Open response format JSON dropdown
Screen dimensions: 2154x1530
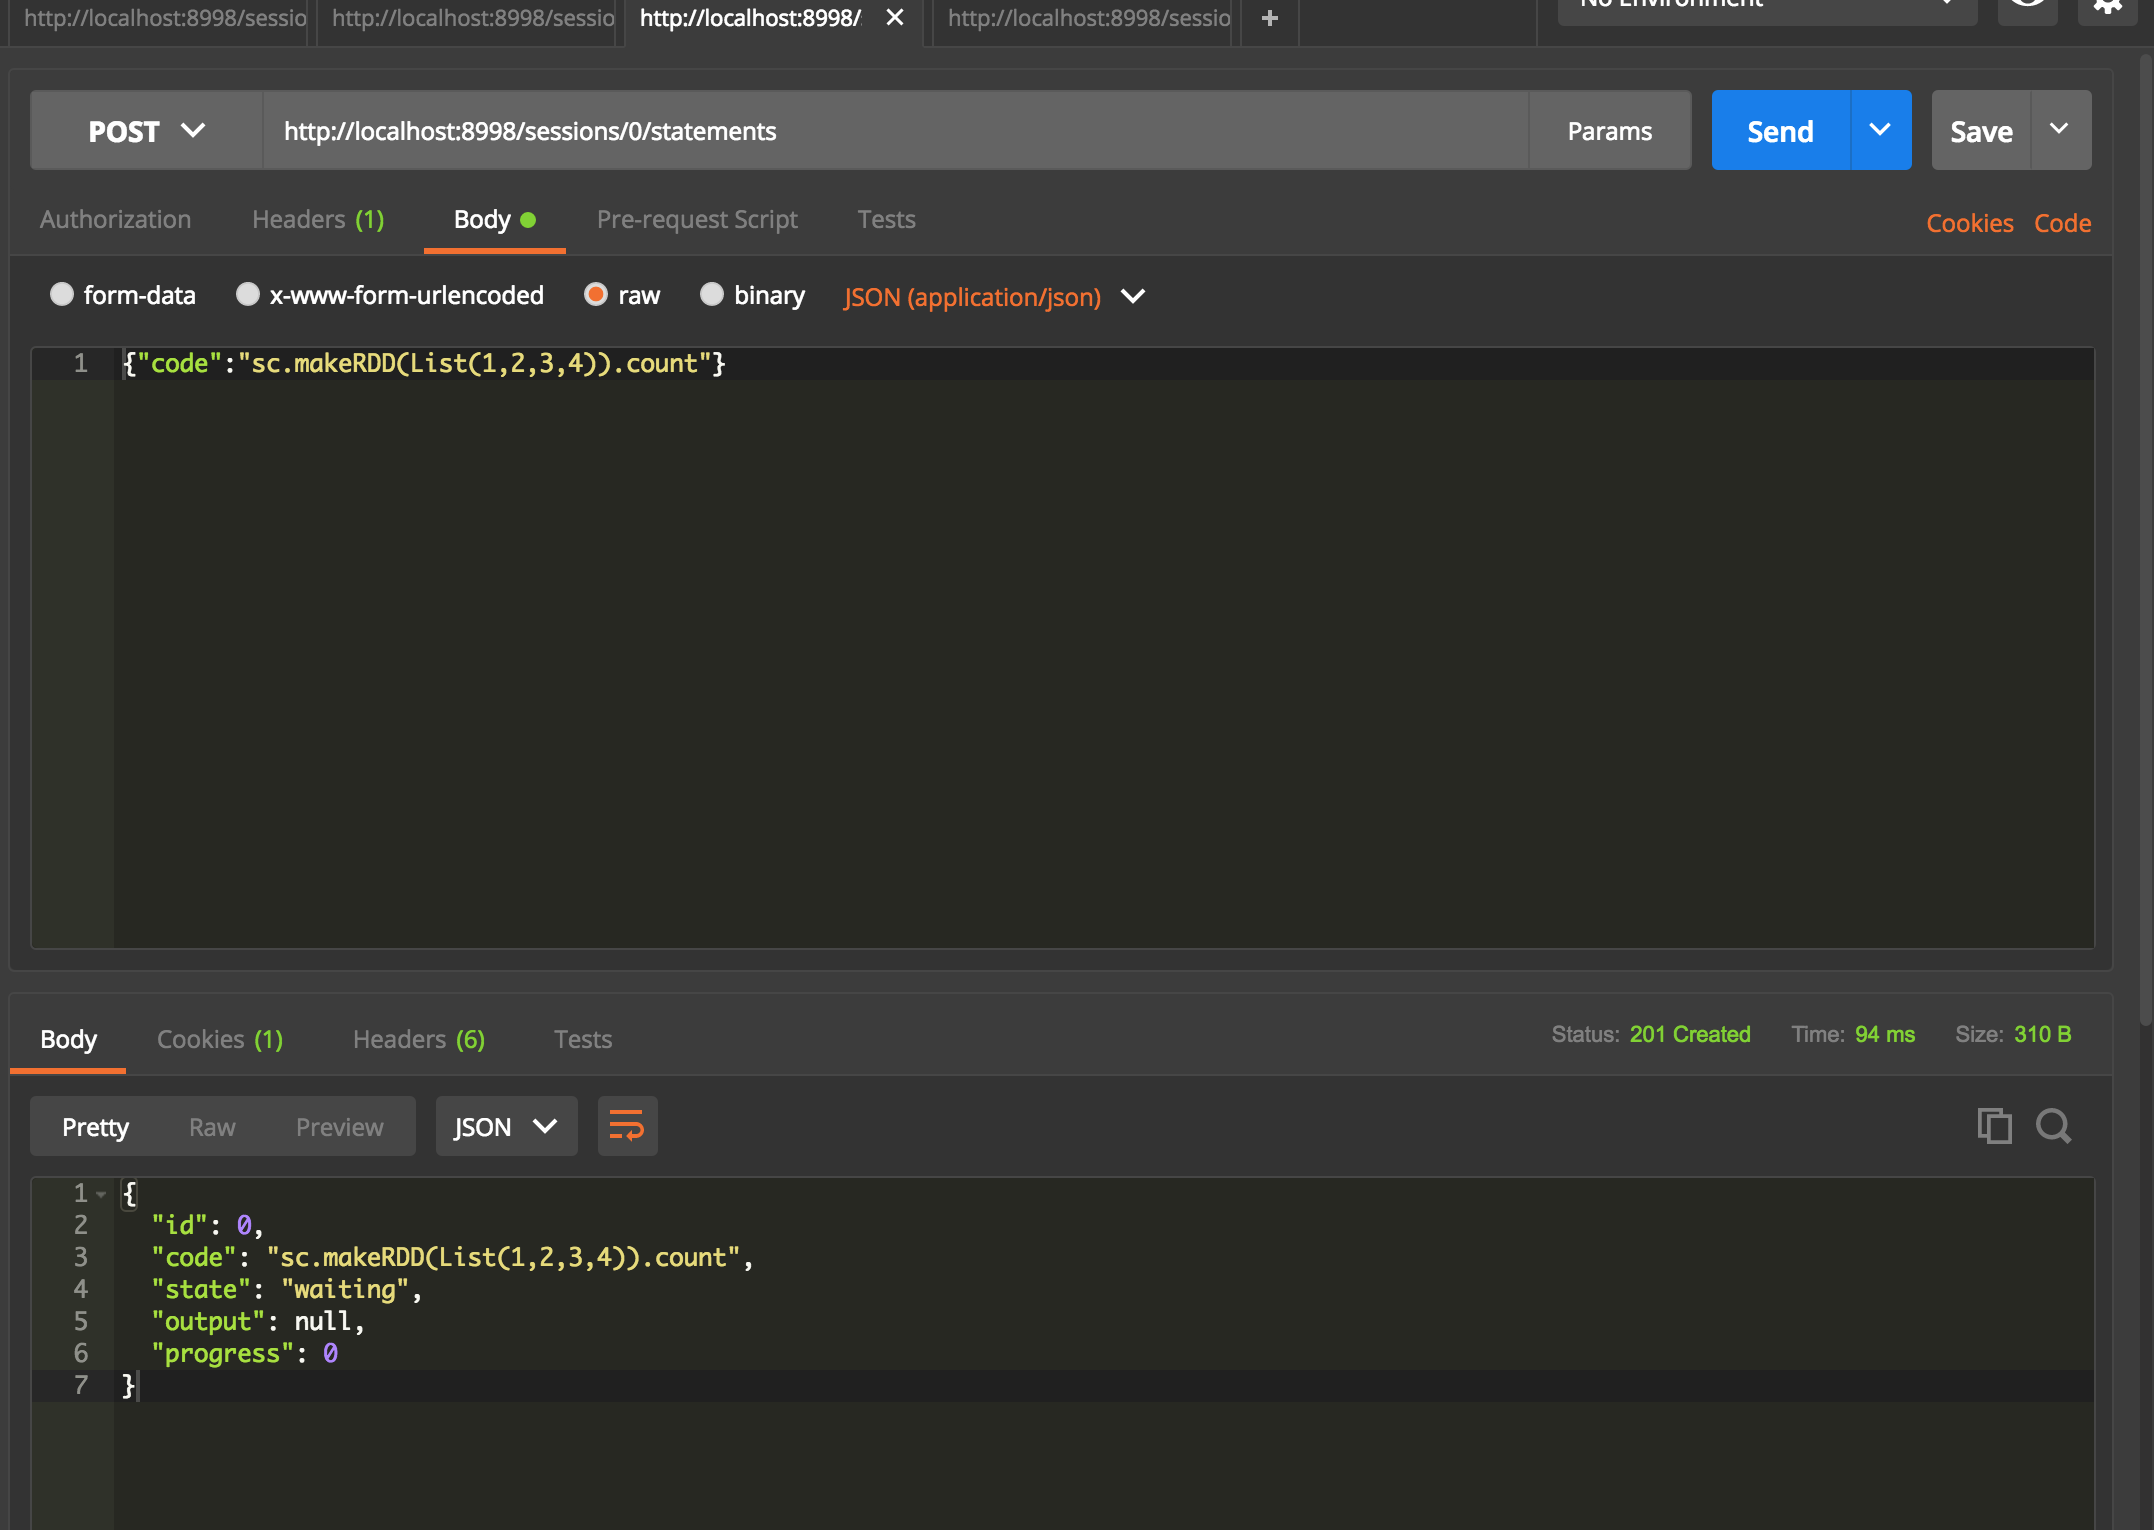[506, 1127]
